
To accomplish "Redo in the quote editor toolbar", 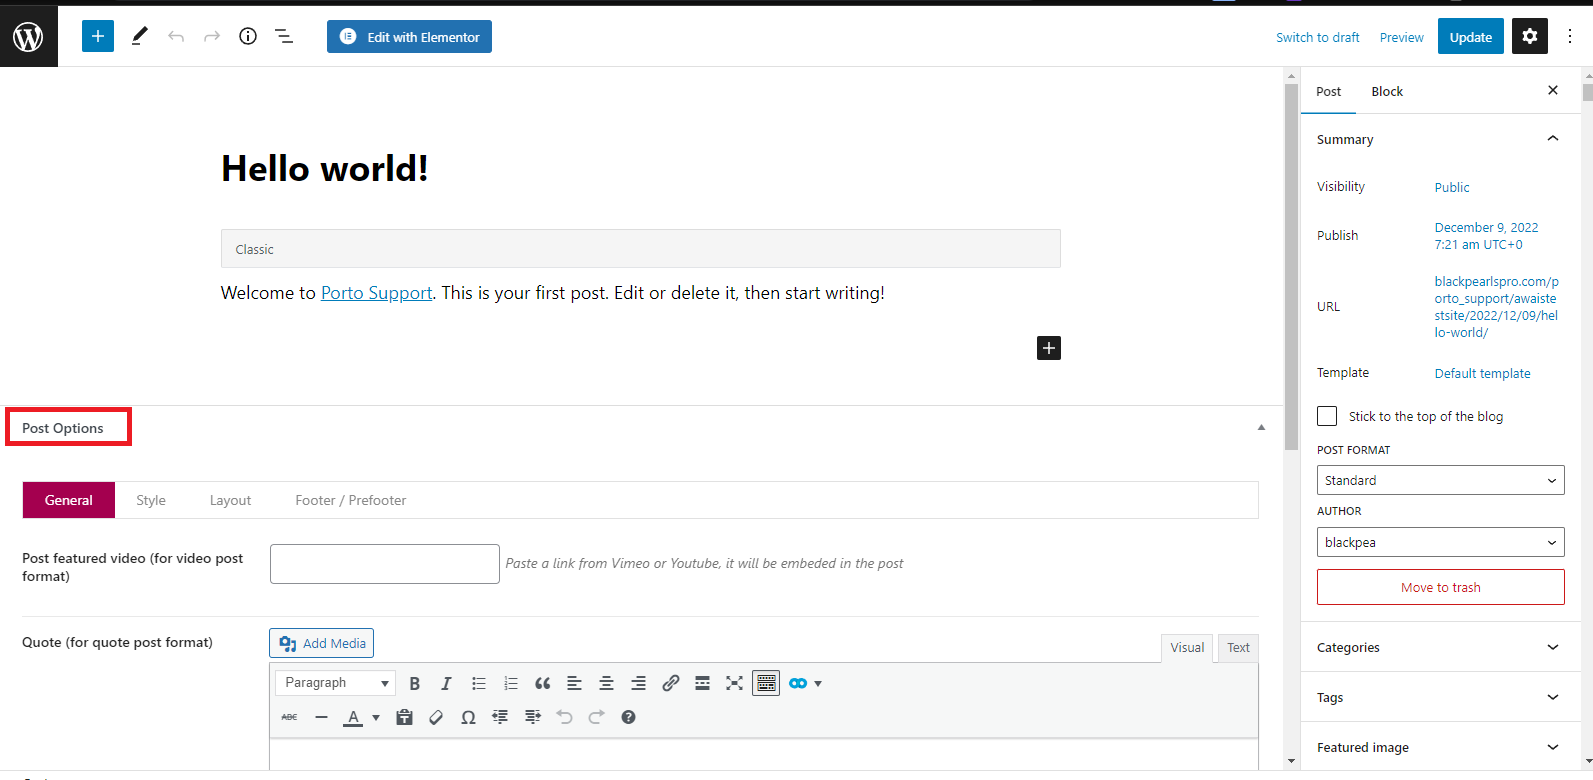I will click(x=597, y=717).
